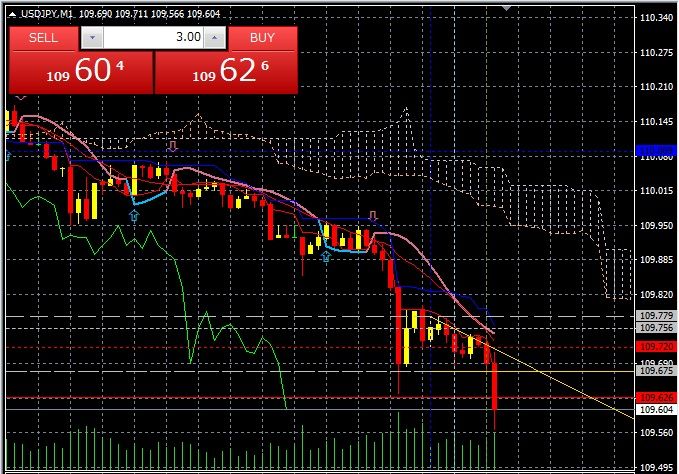Click the current price 109.604 label
679x474 pixels.
656,410
